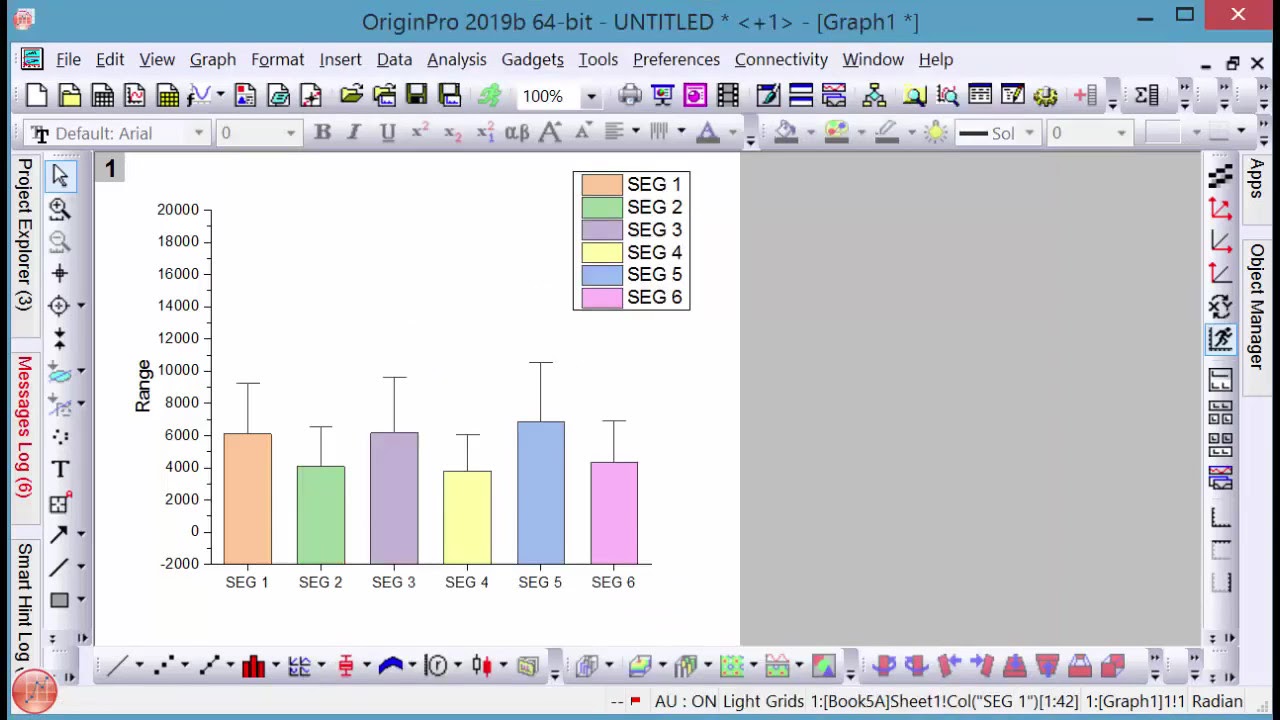The width and height of the screenshot is (1280, 720).
Task: Open the Default: Arial font dropdown
Action: [x=199, y=133]
